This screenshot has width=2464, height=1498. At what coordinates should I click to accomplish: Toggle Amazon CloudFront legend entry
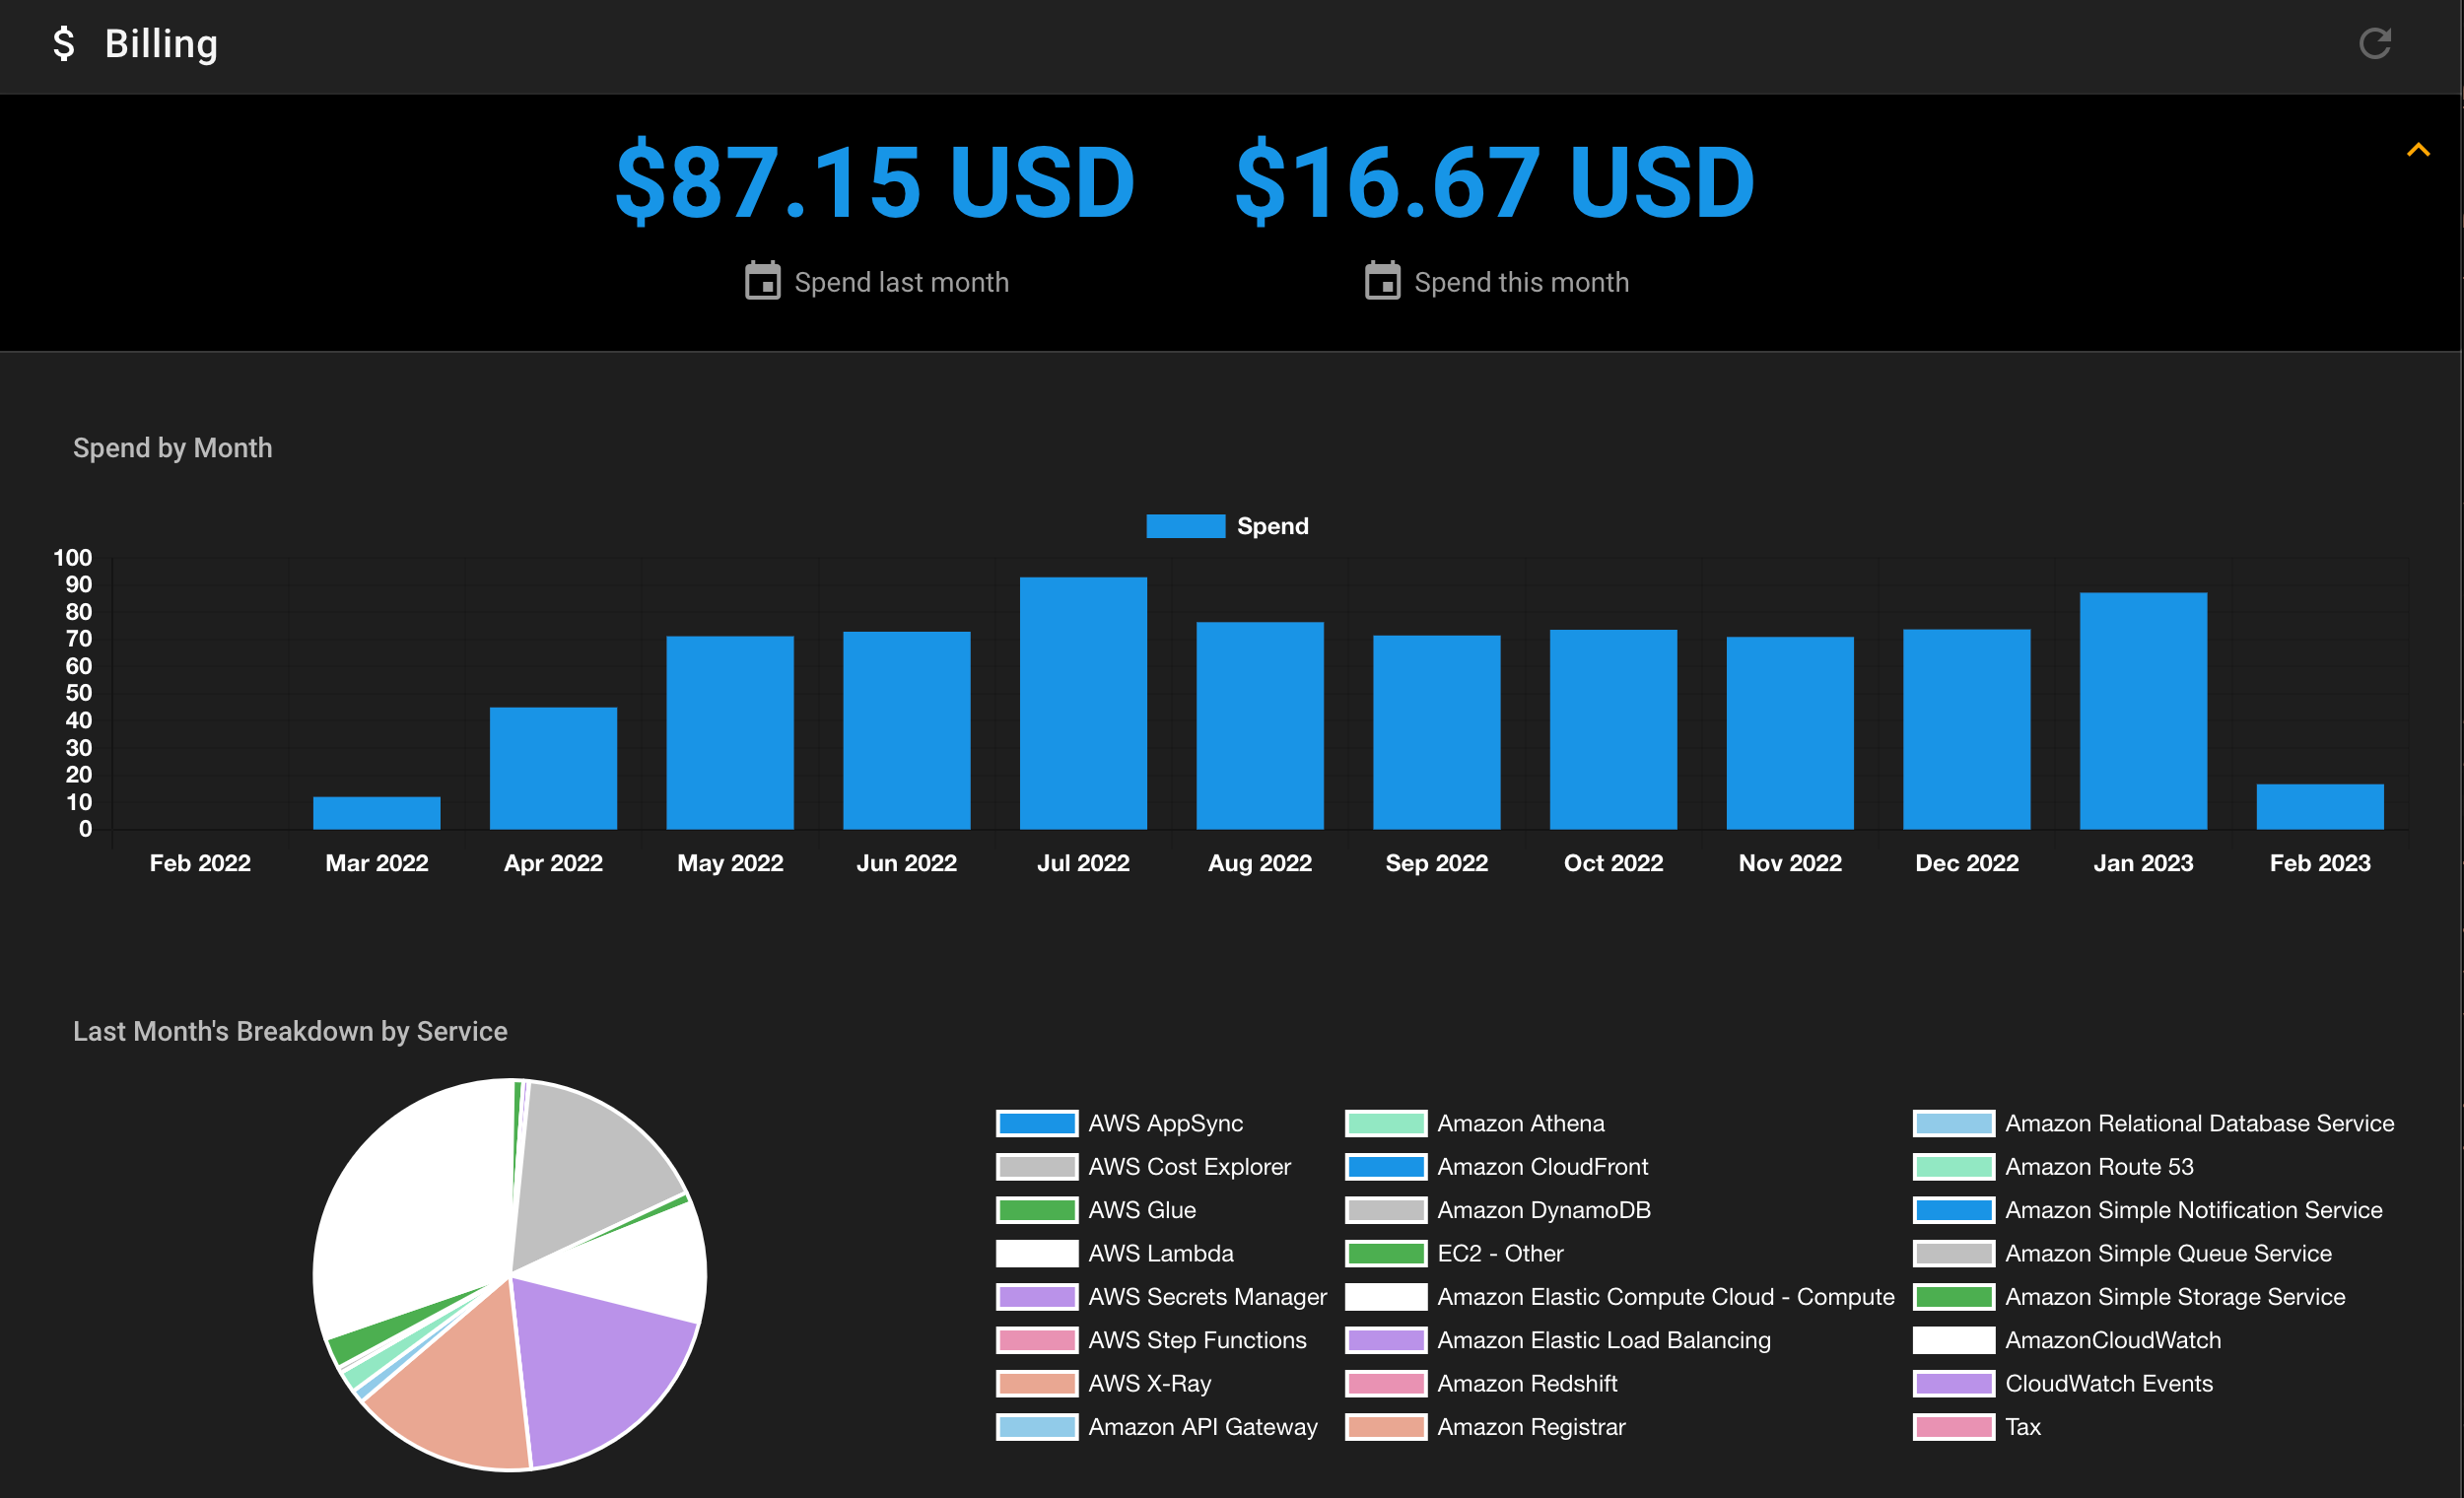click(x=1497, y=1167)
